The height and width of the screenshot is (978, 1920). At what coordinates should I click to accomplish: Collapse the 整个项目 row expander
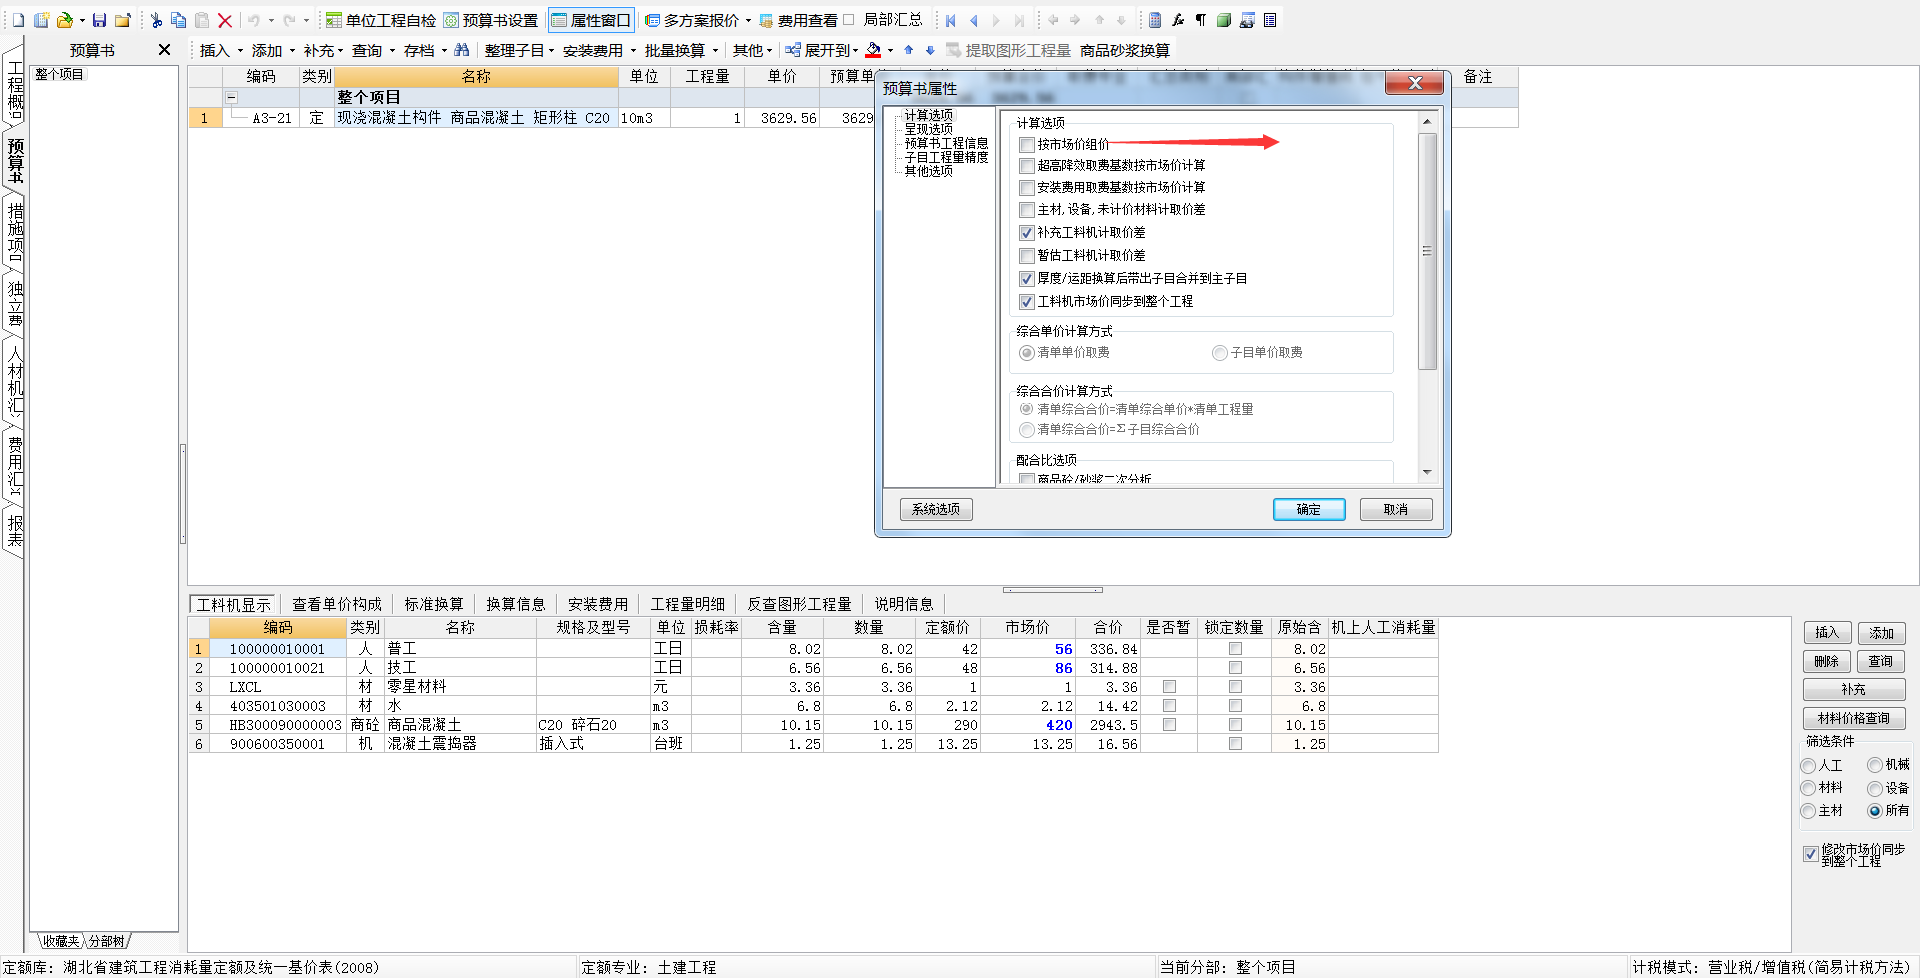(x=231, y=98)
